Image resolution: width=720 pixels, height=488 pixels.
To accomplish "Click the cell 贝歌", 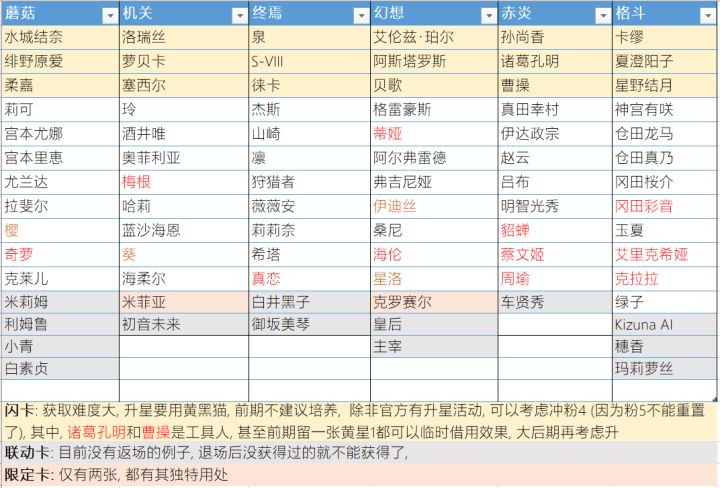I will 434,85.
